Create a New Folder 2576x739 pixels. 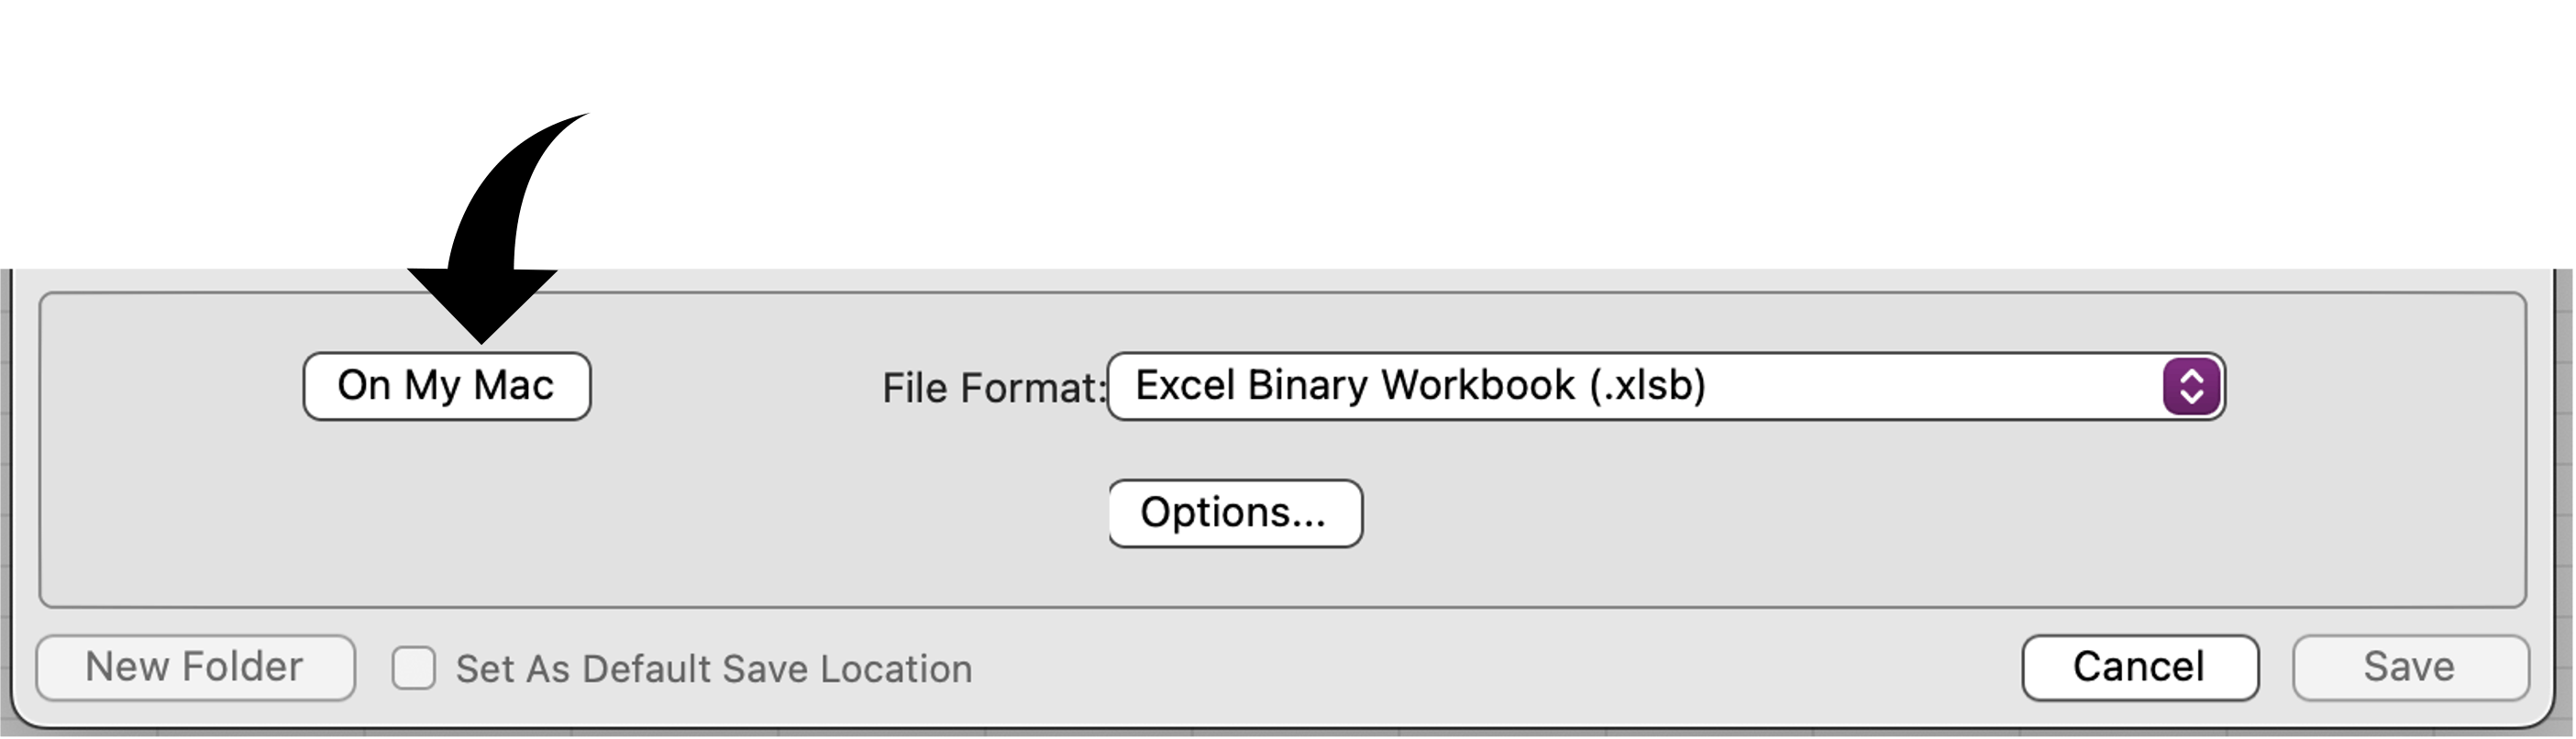tap(196, 667)
